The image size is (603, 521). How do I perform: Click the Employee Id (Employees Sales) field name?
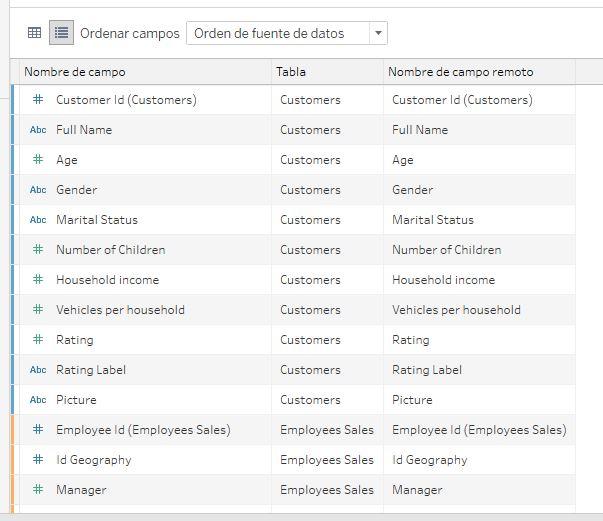point(143,430)
